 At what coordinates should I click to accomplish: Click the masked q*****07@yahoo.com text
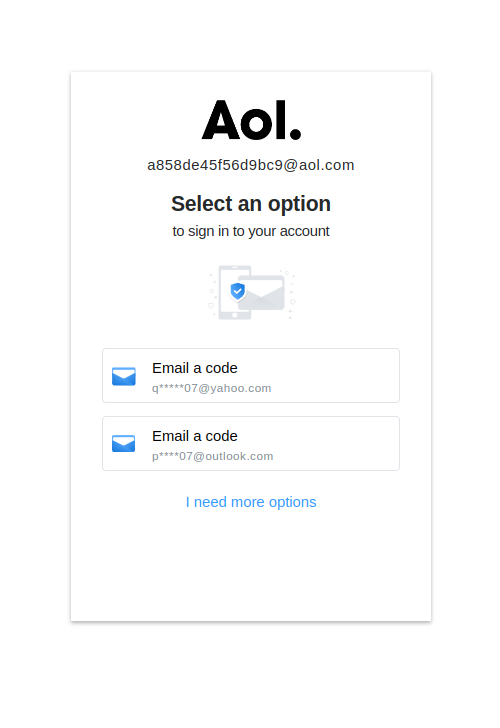(x=212, y=388)
